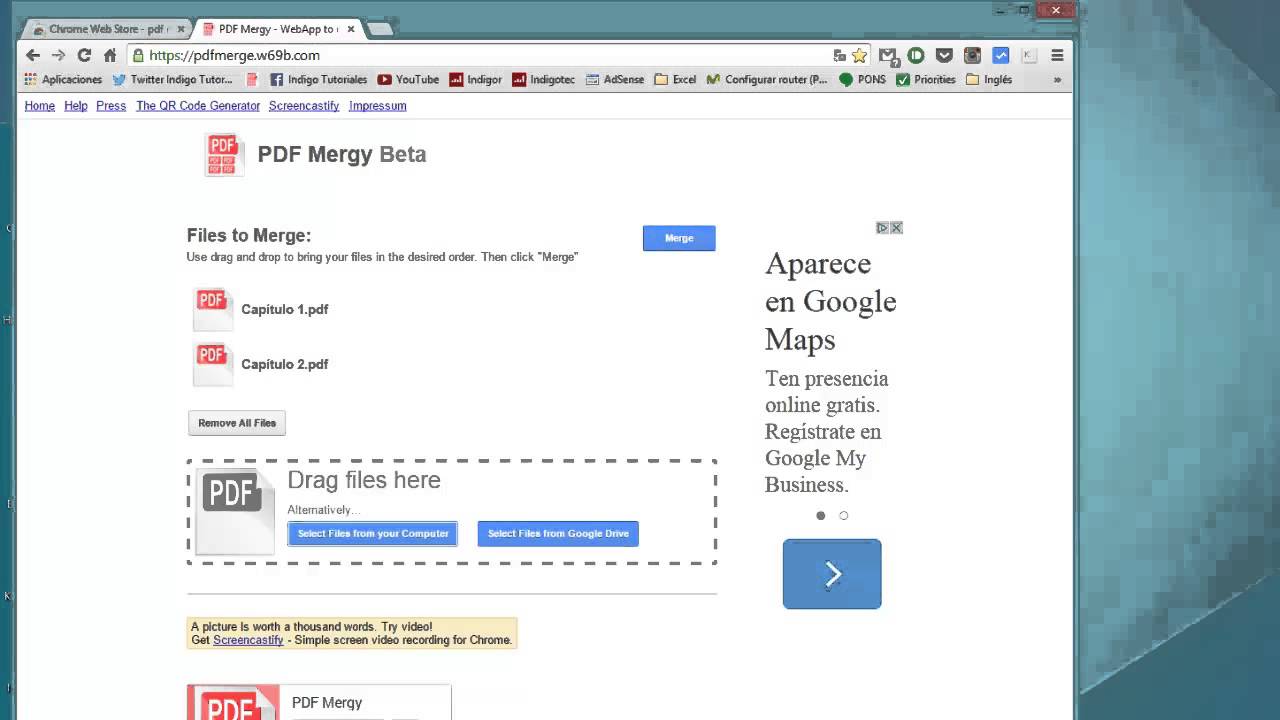Open the Indigo Tutoriales Facebook bookmark
This screenshot has width=1280, height=720.
[x=319, y=80]
